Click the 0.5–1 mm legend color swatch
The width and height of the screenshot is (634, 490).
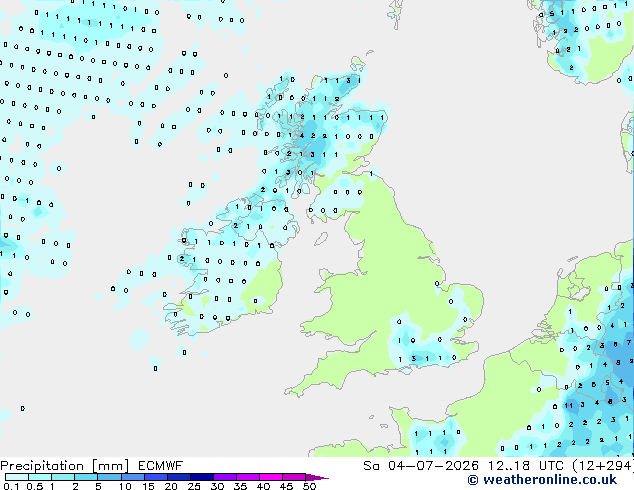(40, 477)
